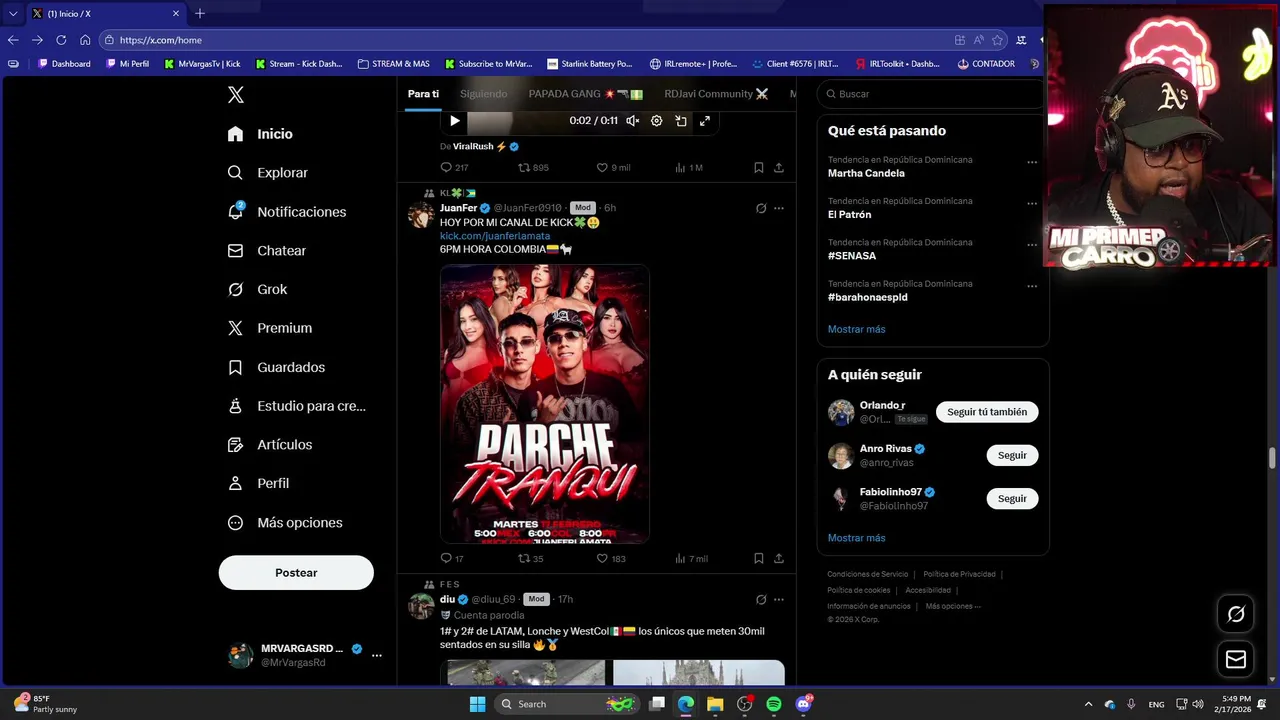Open video settings gear
This screenshot has height=720, width=1280.
(656, 121)
